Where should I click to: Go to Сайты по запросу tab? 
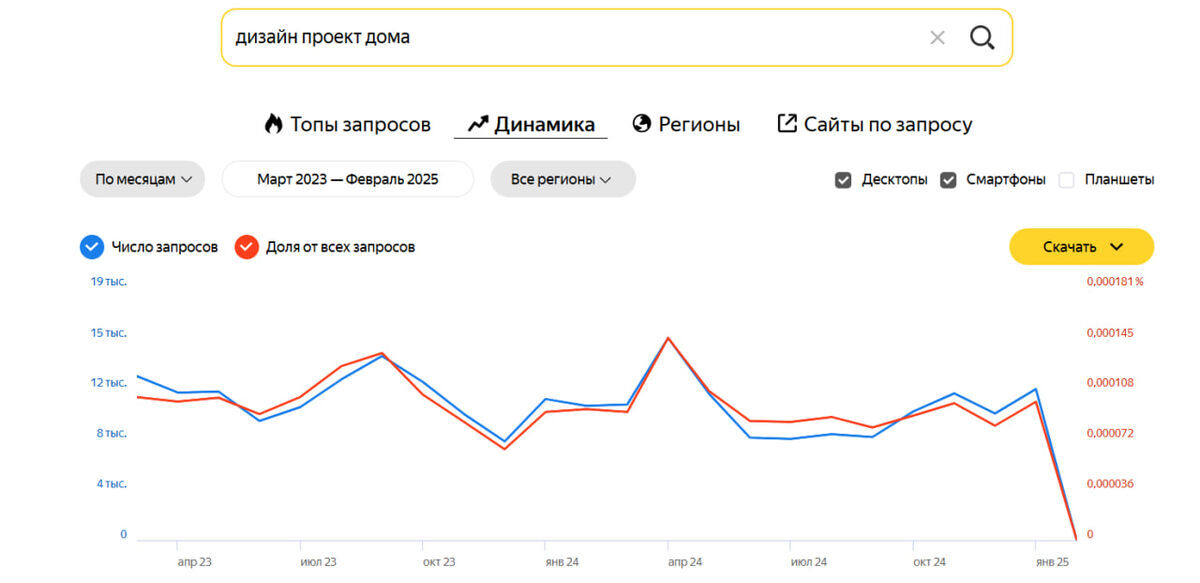tap(888, 125)
